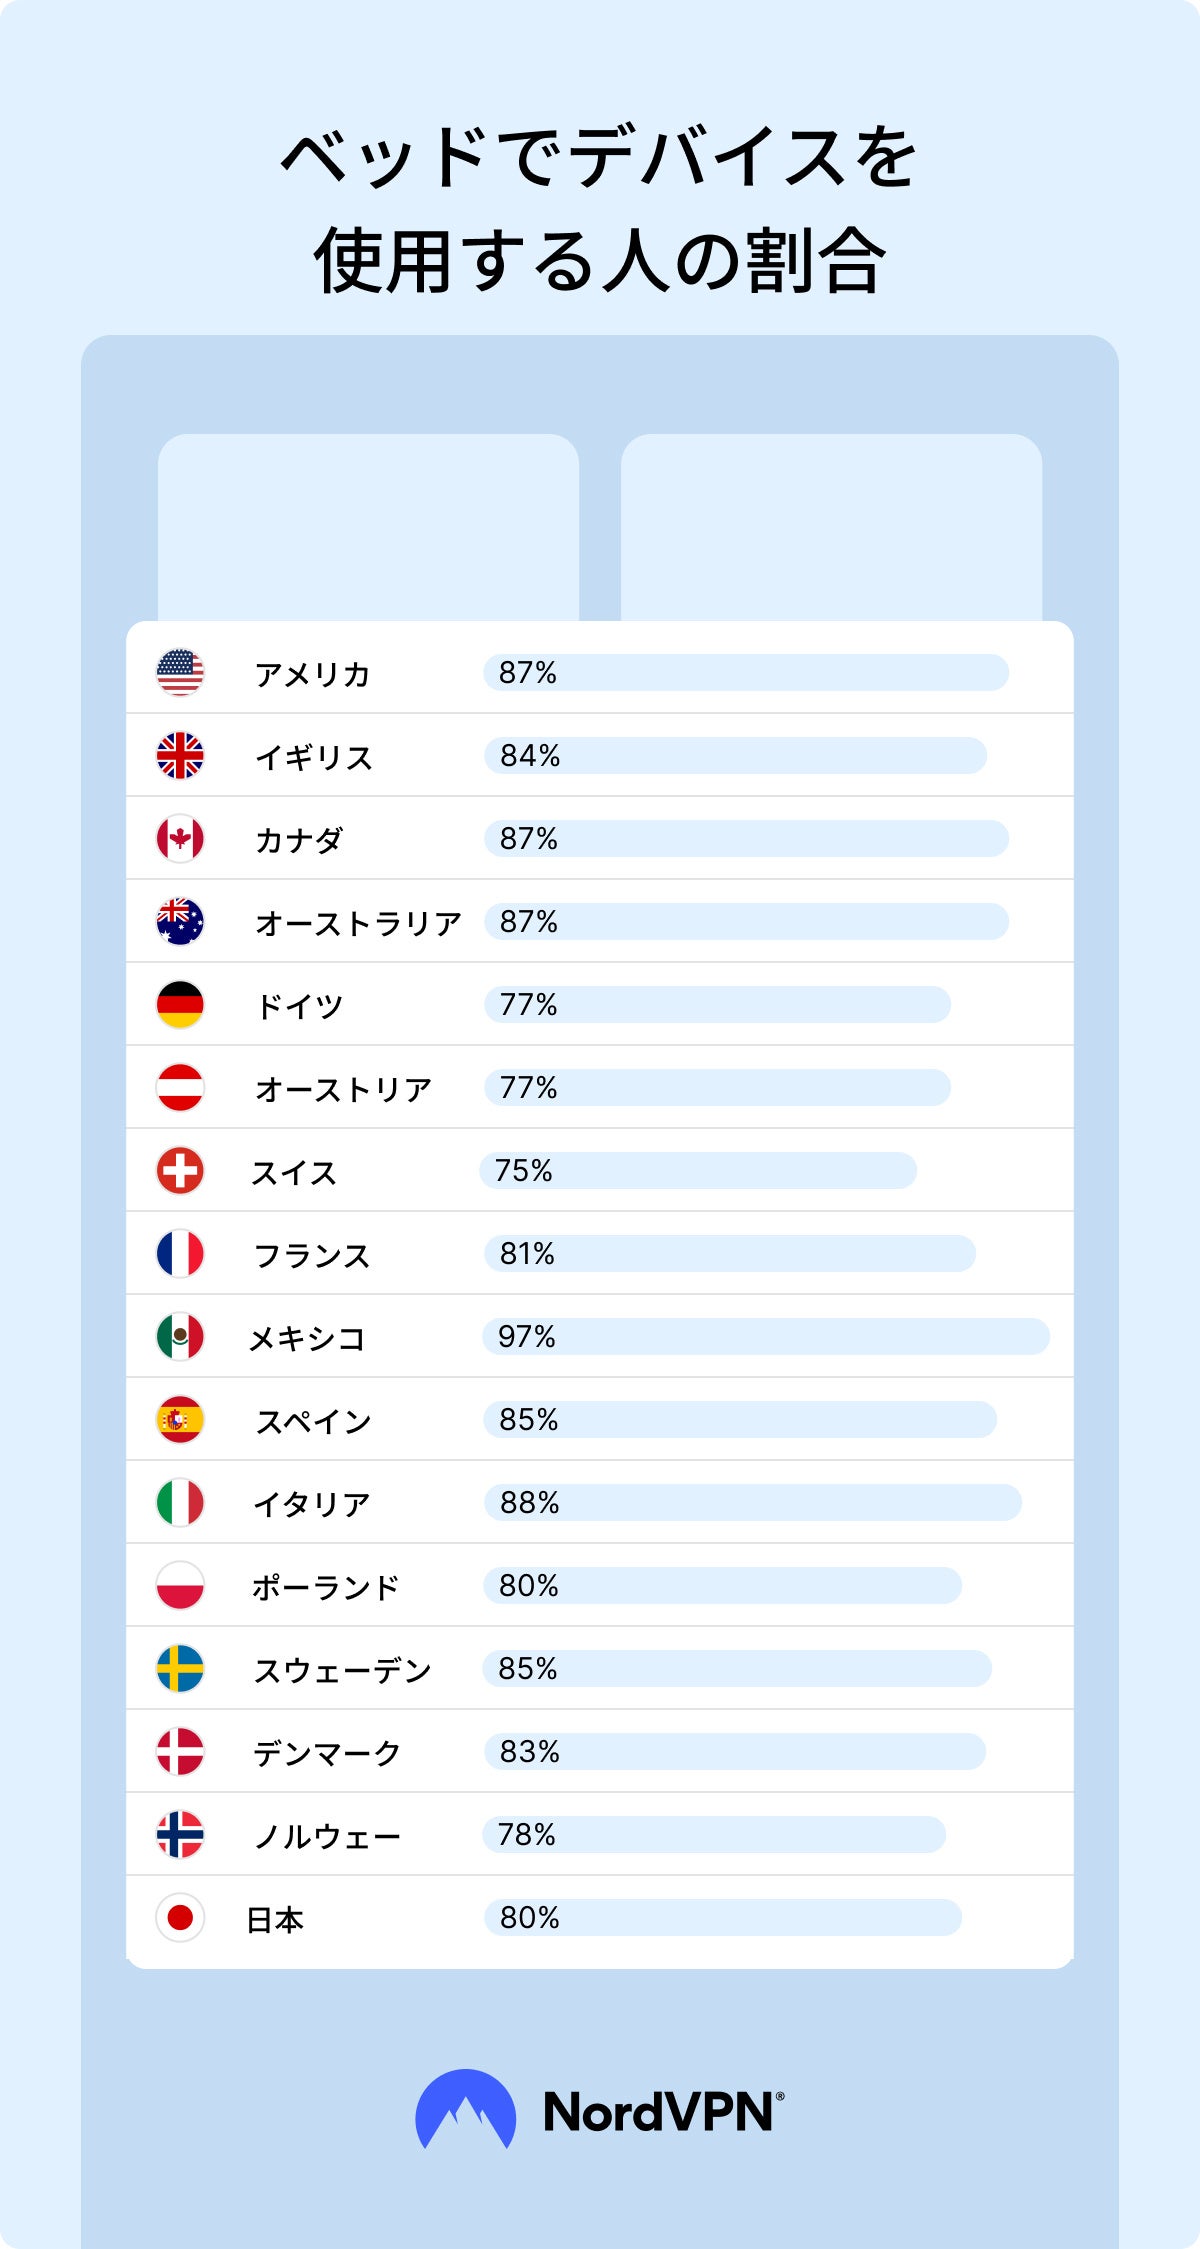This screenshot has height=2249, width=1200.
Task: Click the NordVPN mountain logo
Action: (465, 2110)
